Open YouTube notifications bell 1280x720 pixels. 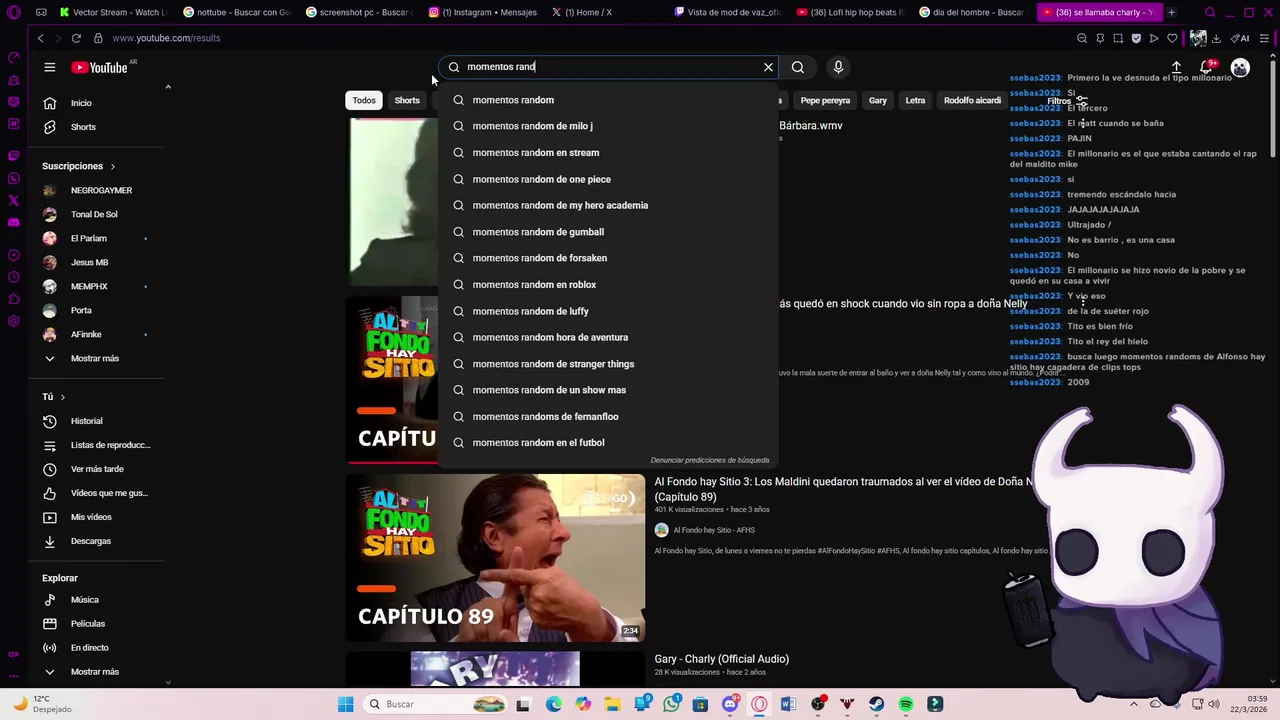coord(1207,67)
